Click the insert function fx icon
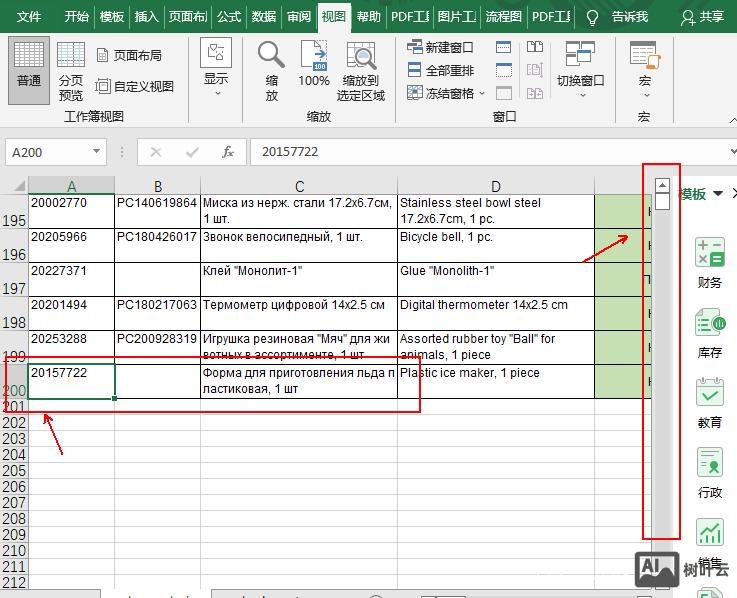Screen dimensions: 737x598 pyautogui.click(x=228, y=152)
